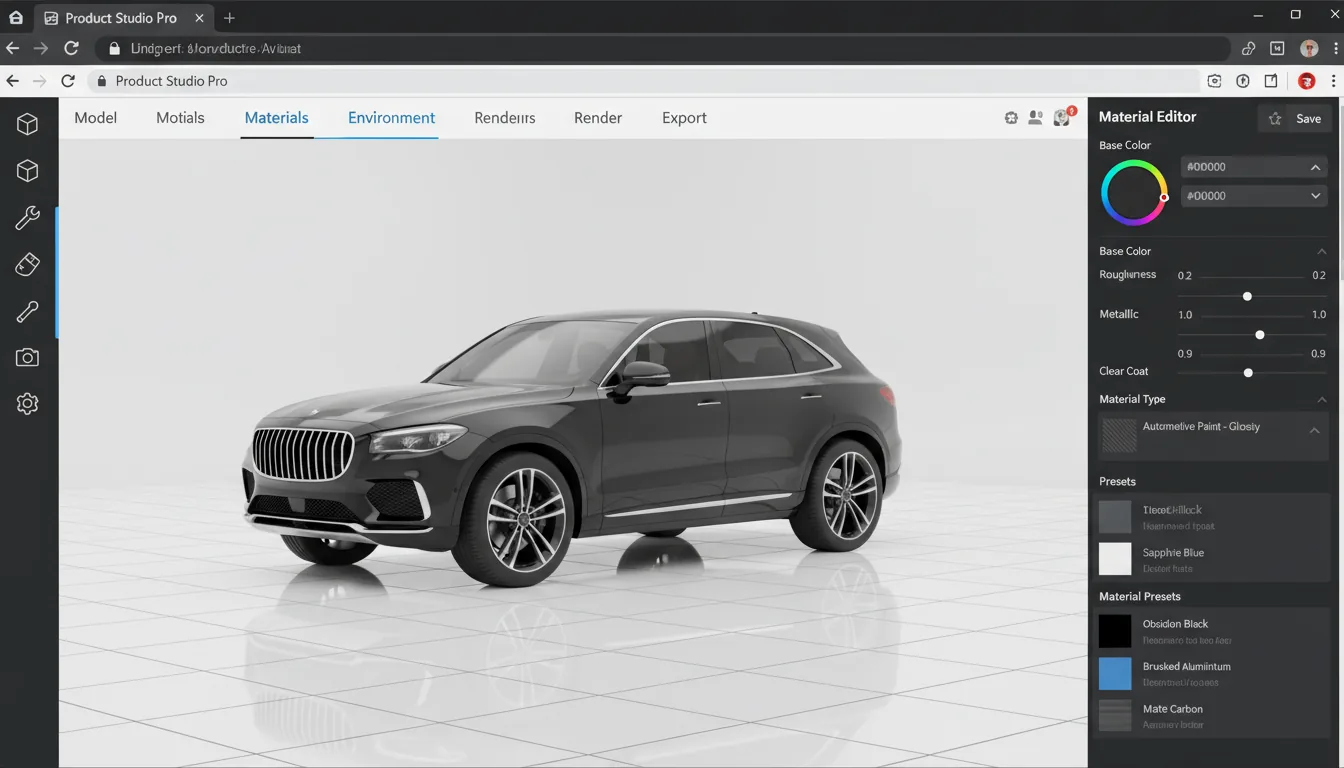The height and width of the screenshot is (768, 1344).
Task: Collapse the Material Type section
Action: (1321, 399)
